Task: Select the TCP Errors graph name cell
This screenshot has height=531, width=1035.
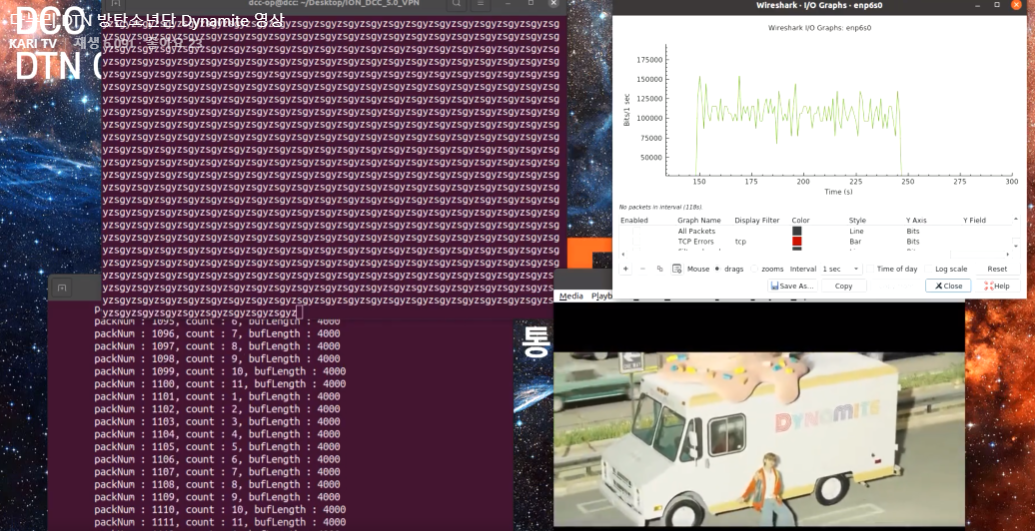Action: tap(696, 242)
